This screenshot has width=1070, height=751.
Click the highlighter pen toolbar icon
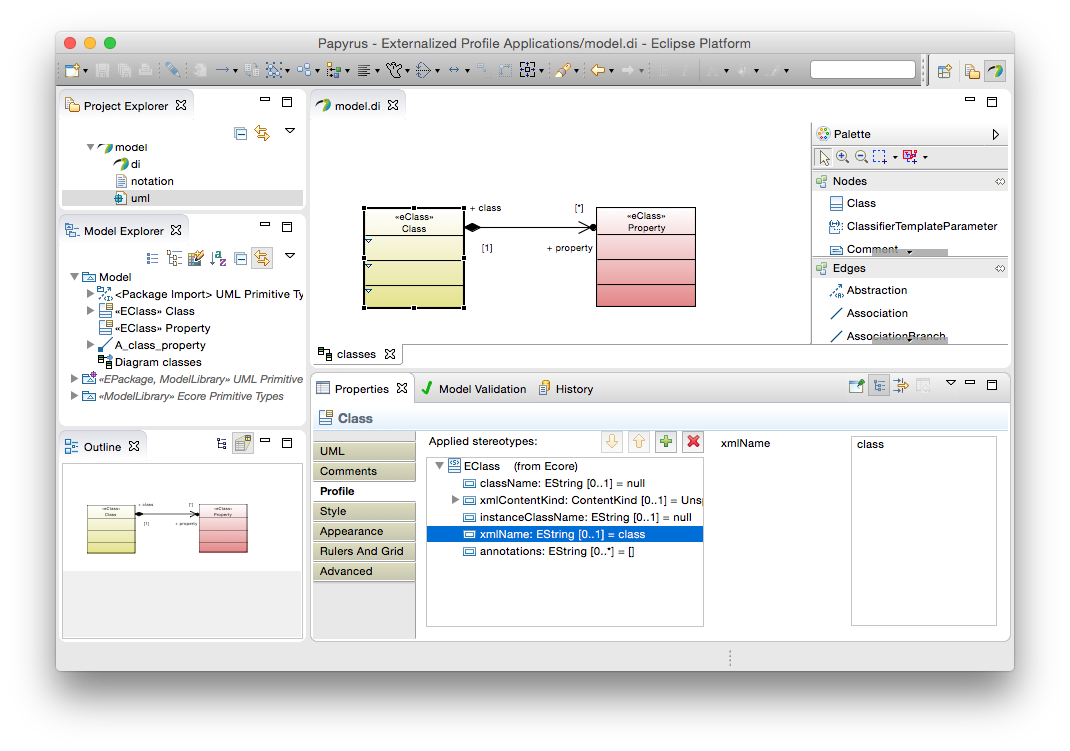coord(562,70)
